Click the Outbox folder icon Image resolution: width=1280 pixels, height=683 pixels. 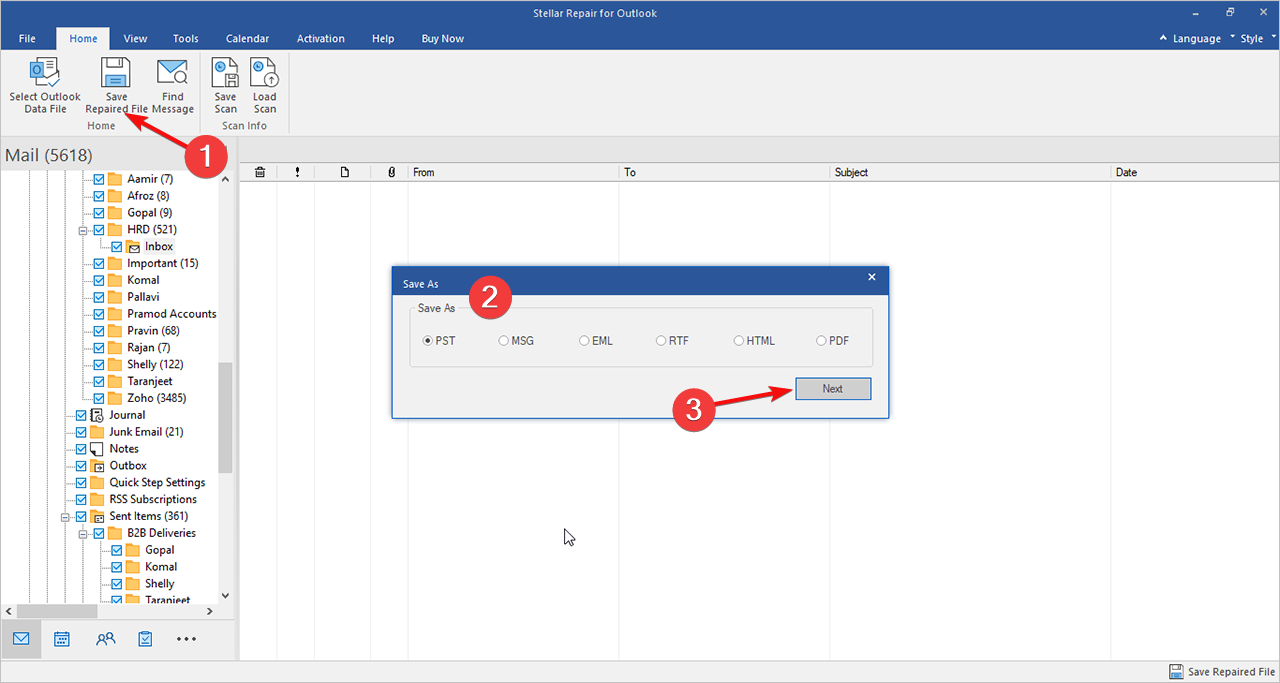[x=97, y=466]
